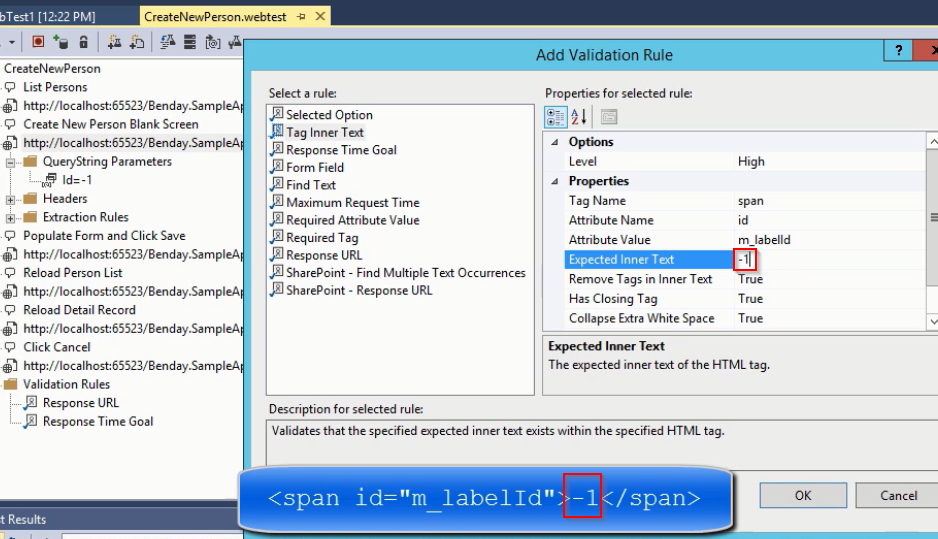Select the Required Attribute Value rule
This screenshot has width=938, height=539.
pos(352,220)
